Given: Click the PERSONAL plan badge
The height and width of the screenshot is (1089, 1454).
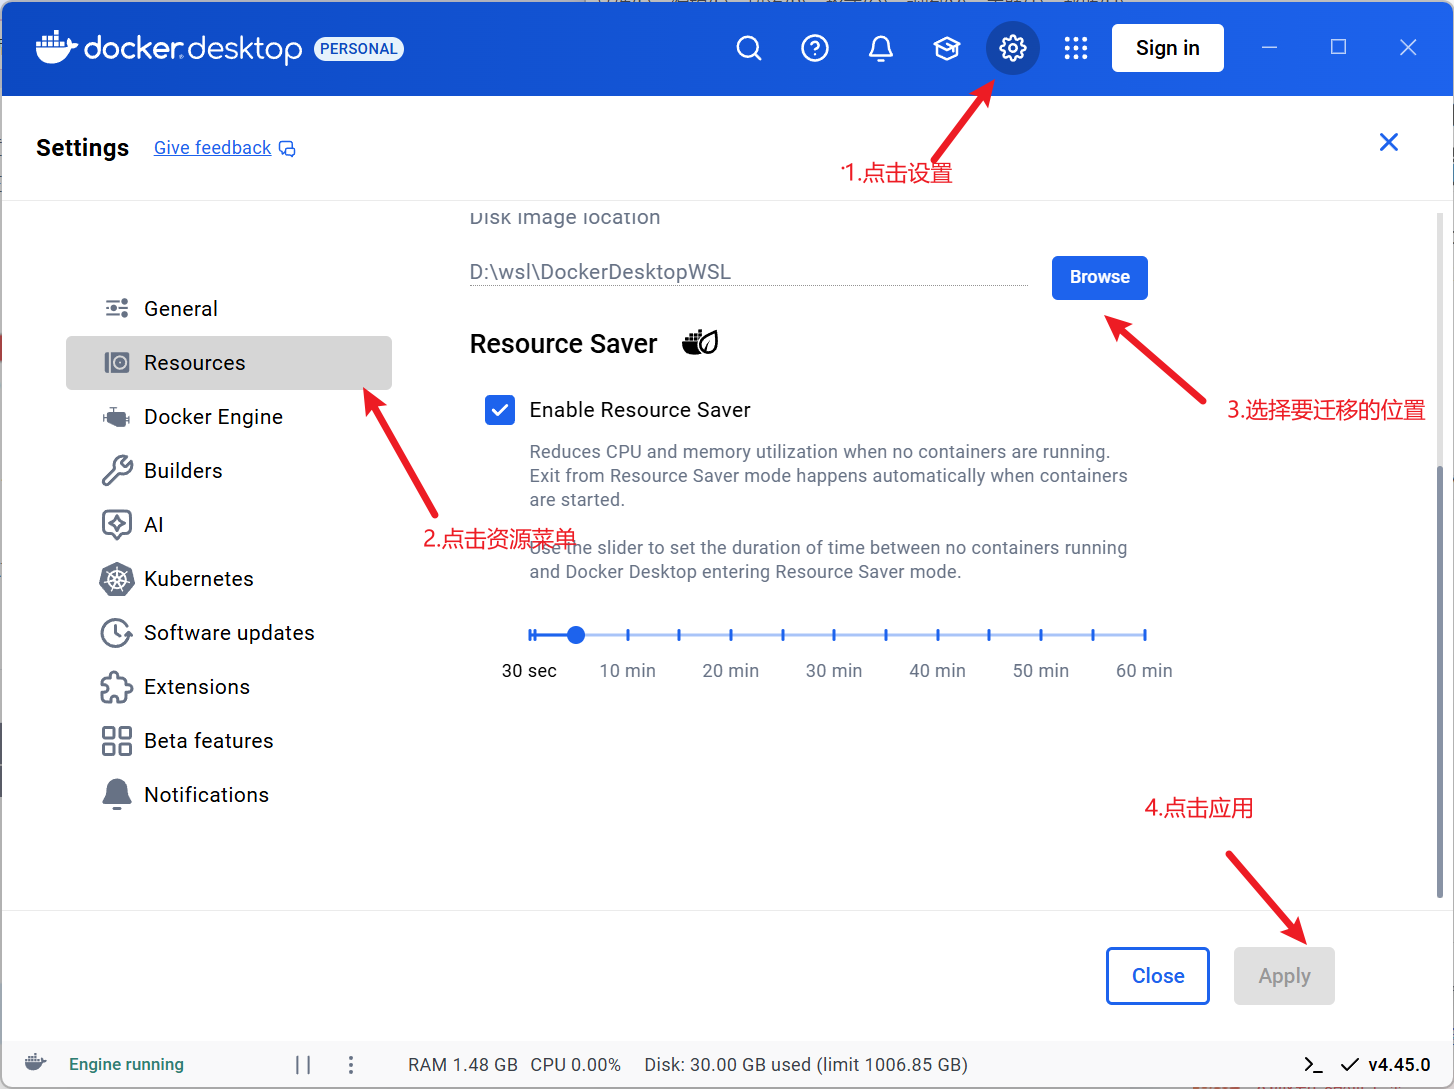Looking at the screenshot, I should 359,49.
